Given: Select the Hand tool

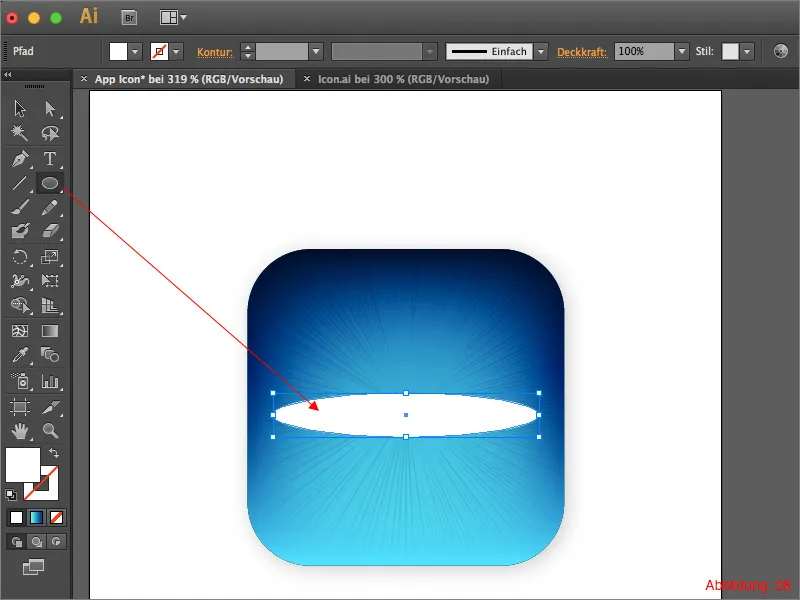Looking at the screenshot, I should [20, 431].
